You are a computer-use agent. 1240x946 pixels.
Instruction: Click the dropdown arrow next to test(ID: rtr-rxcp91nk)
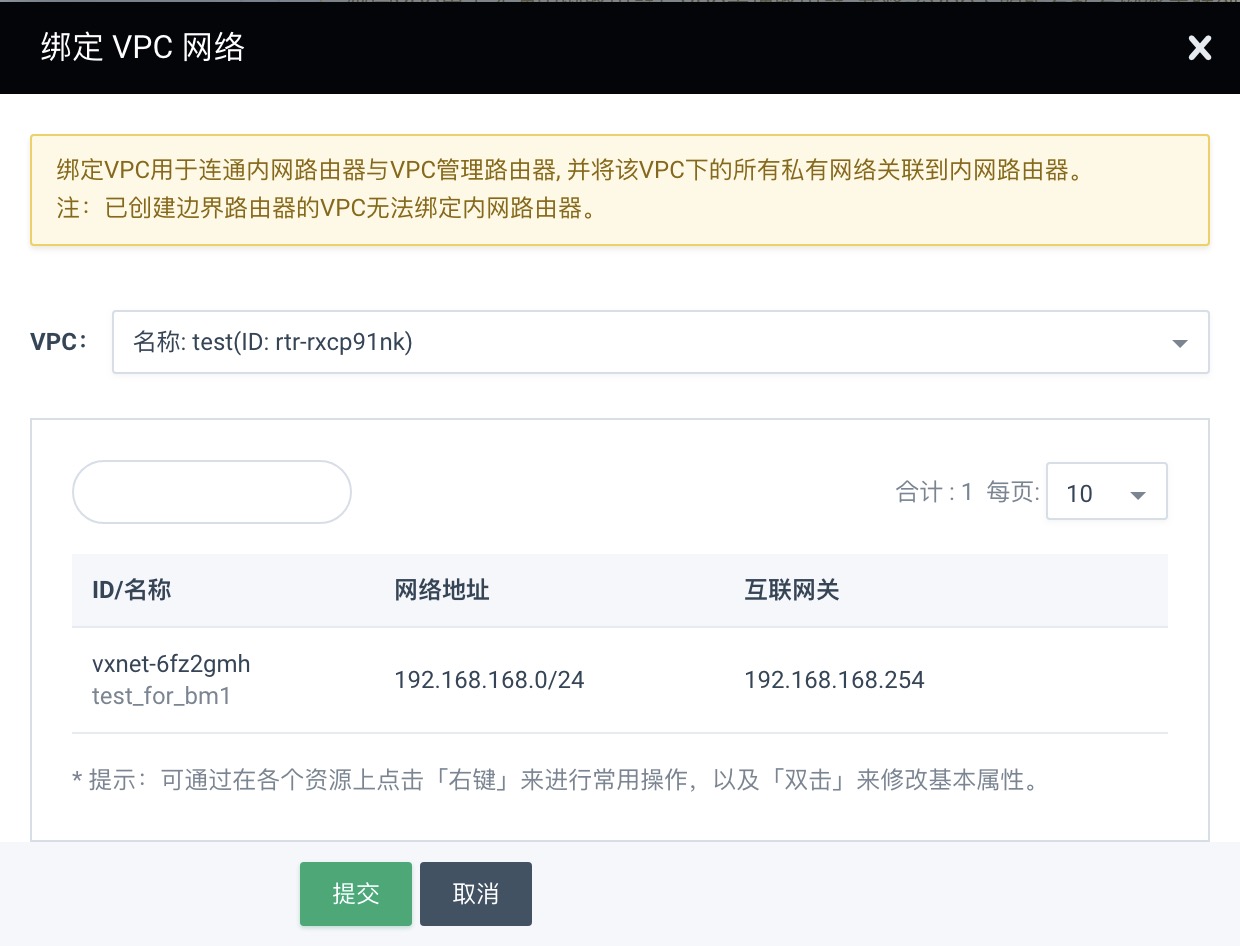click(x=1179, y=342)
